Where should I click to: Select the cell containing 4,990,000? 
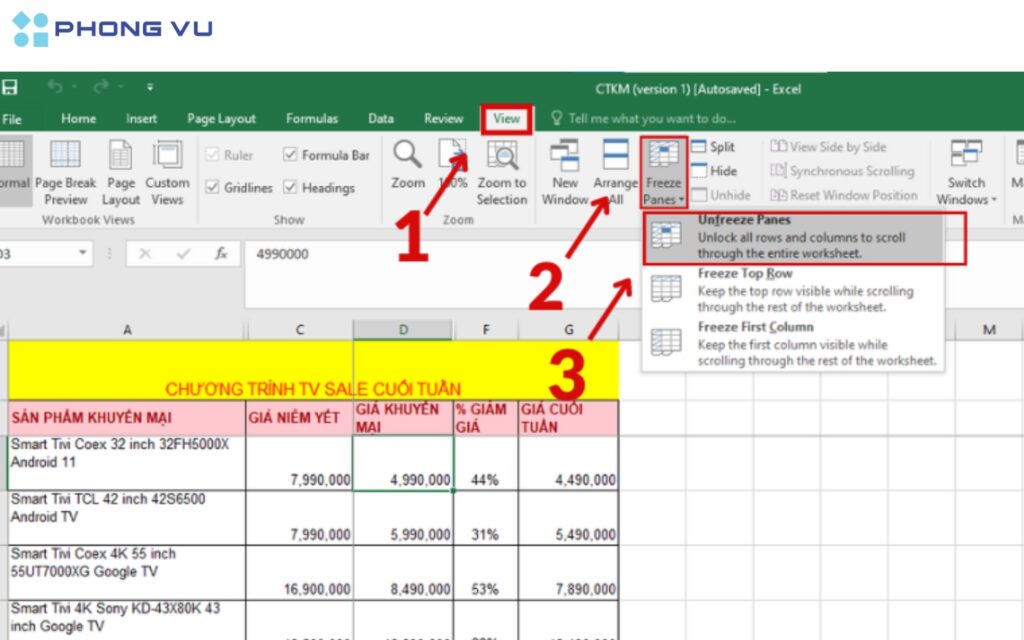[x=403, y=463]
